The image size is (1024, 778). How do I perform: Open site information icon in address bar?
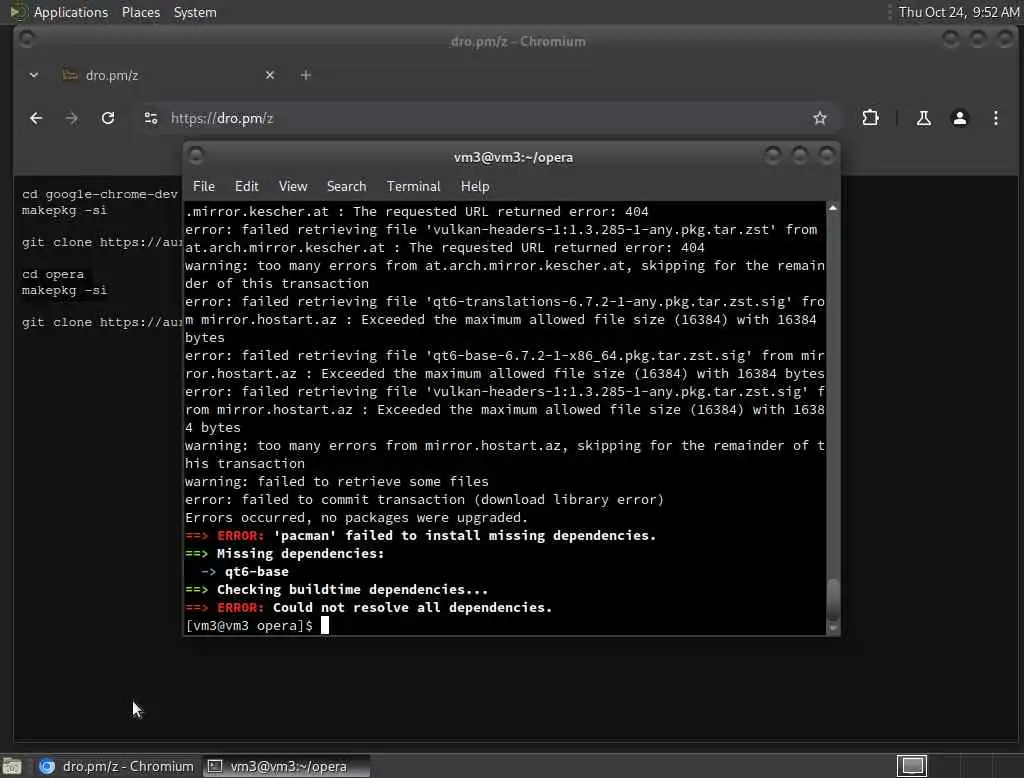[x=151, y=118]
